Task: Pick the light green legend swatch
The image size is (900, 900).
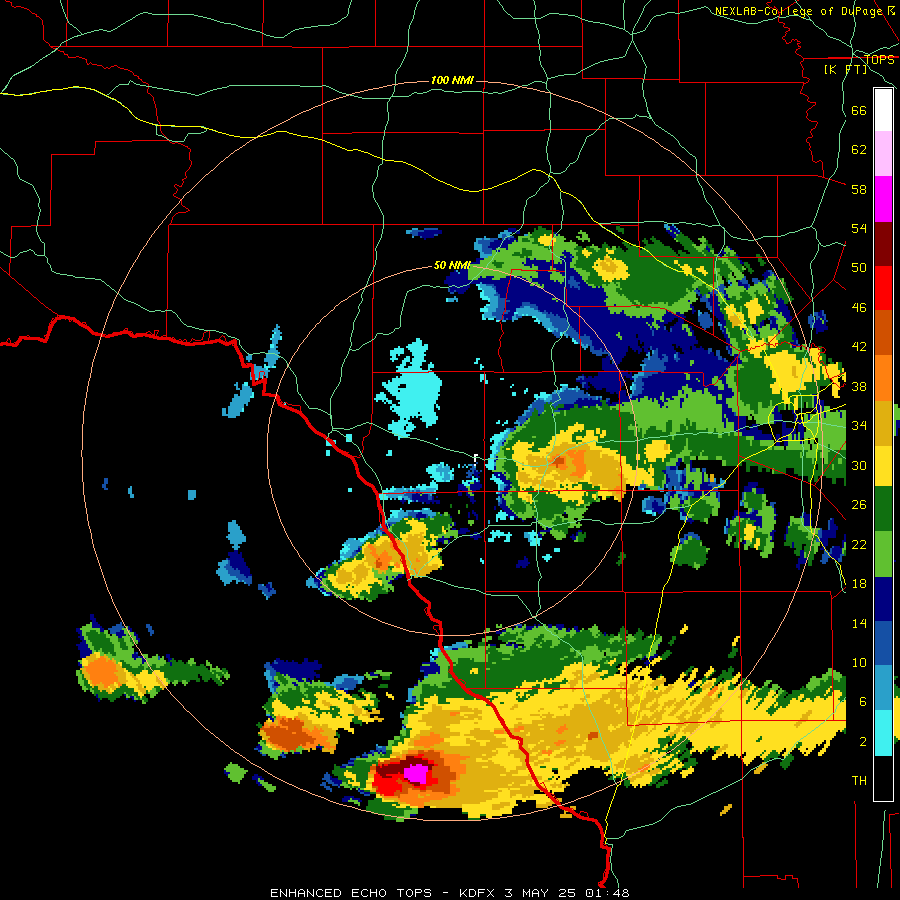Action: pos(883,554)
